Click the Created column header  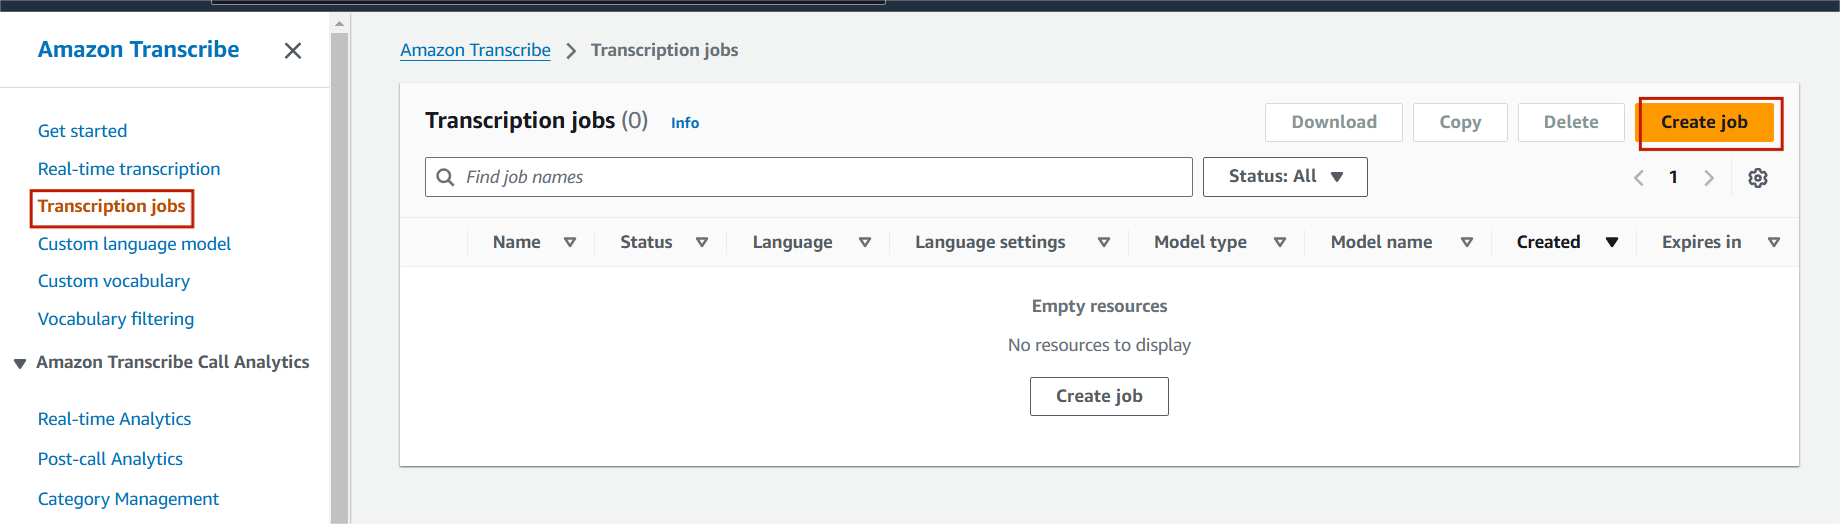1548,242
